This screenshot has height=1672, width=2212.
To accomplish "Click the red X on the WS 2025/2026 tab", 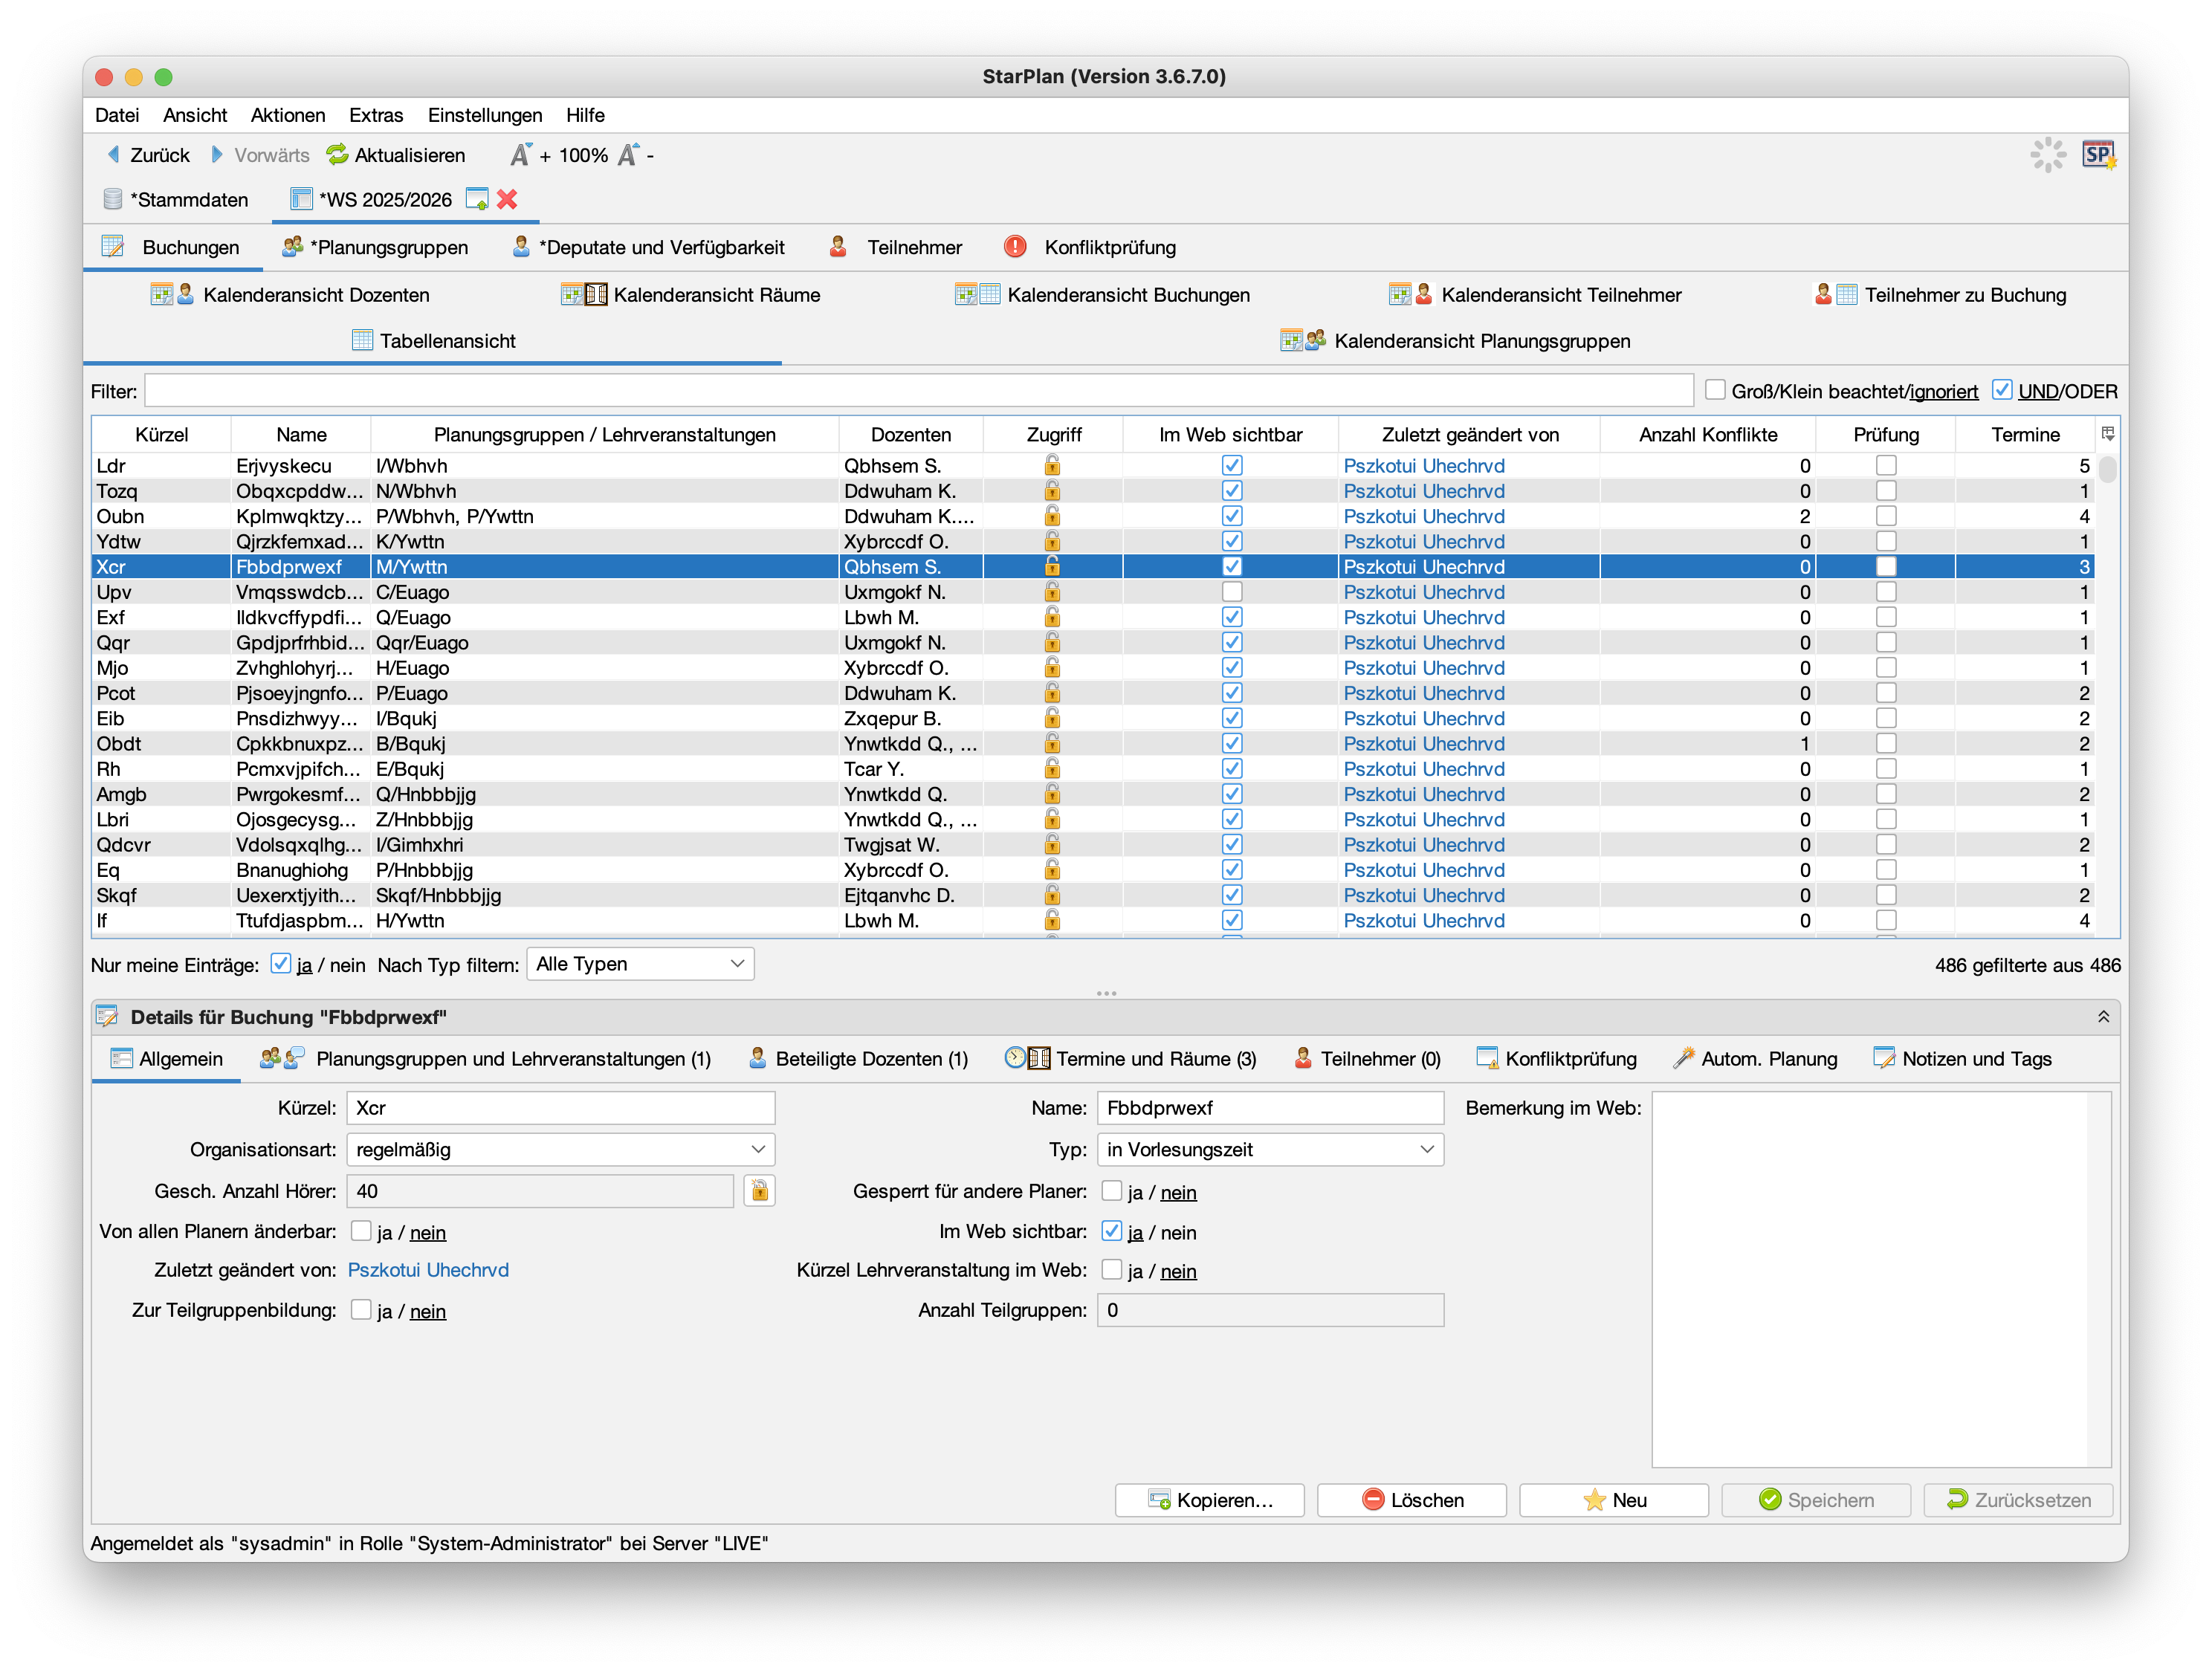I will point(507,200).
